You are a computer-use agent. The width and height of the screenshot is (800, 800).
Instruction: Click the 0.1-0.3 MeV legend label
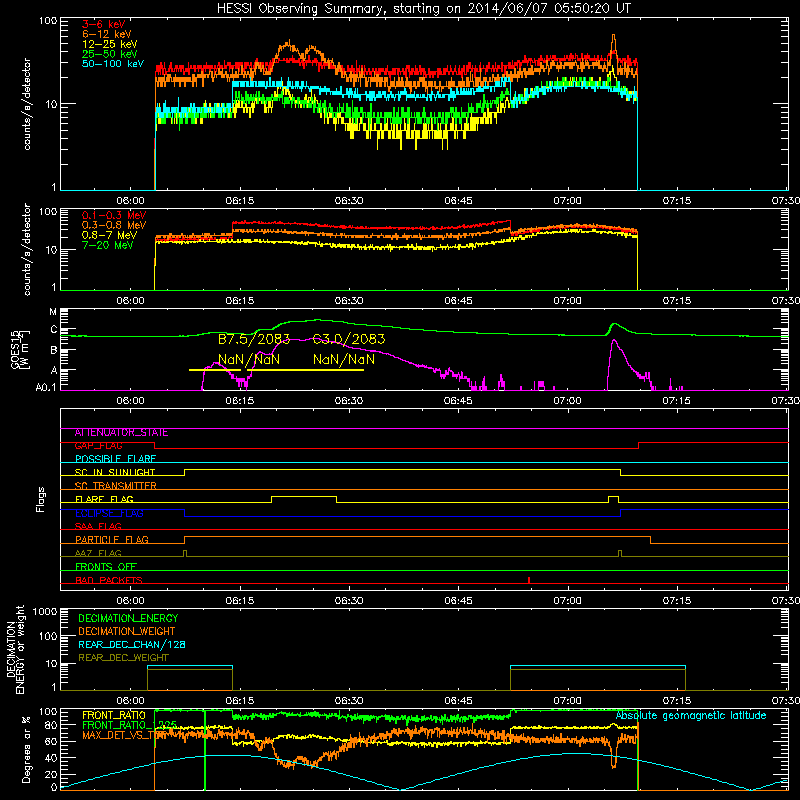[x=114, y=215]
